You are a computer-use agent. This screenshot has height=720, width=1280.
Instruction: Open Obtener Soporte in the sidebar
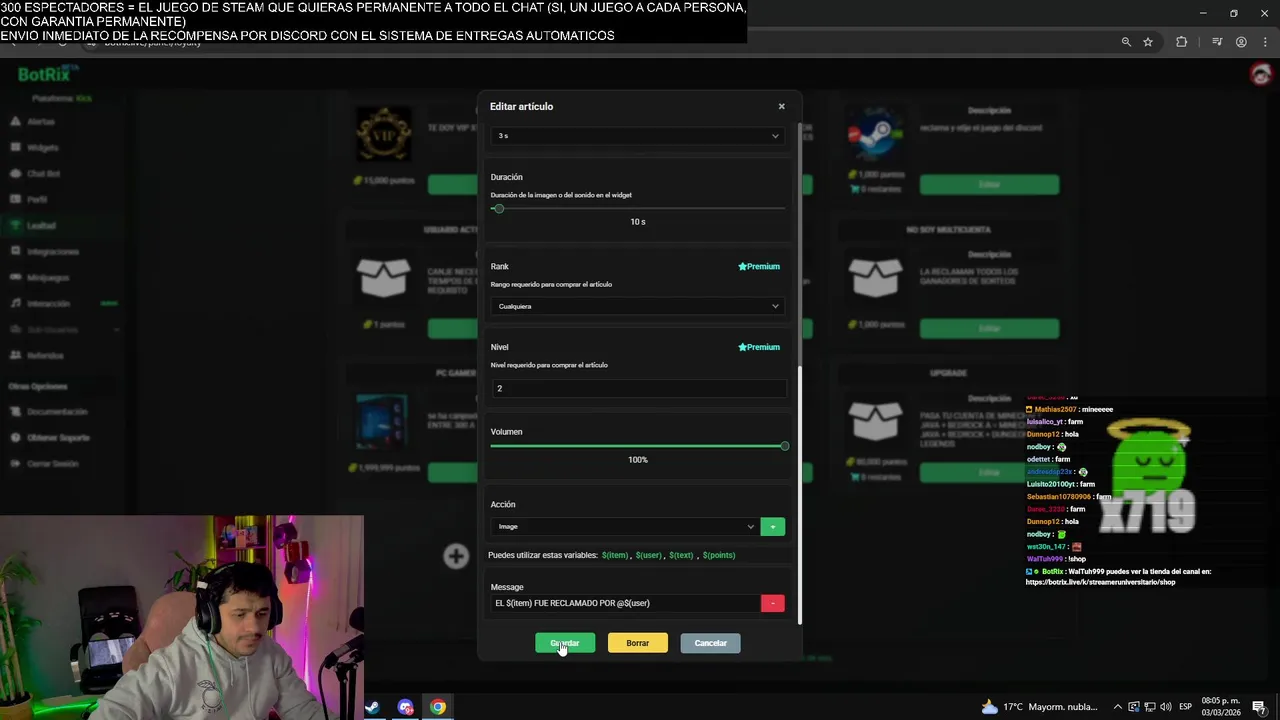(58, 438)
